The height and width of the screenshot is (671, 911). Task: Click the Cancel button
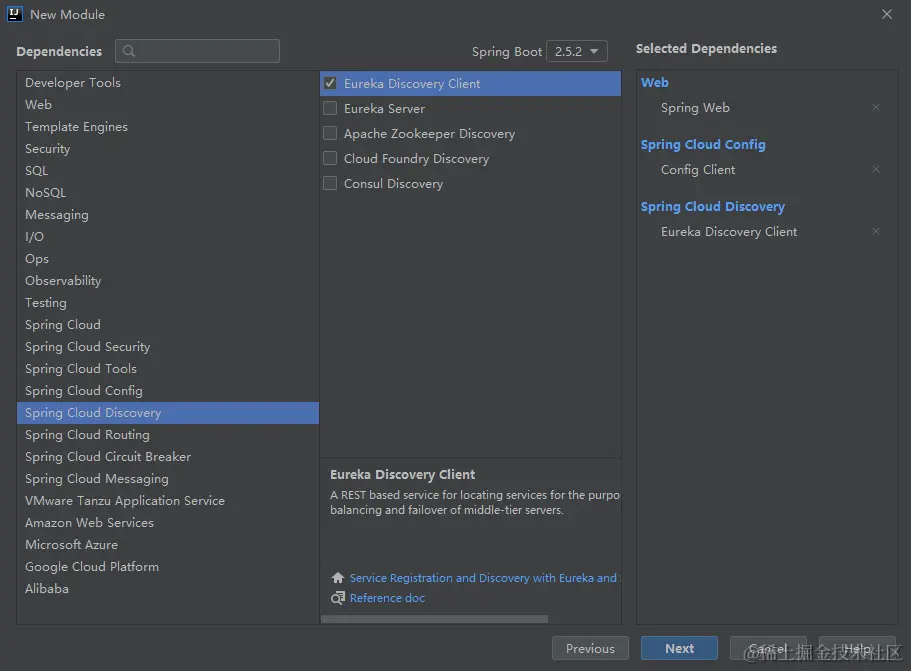[x=768, y=648]
